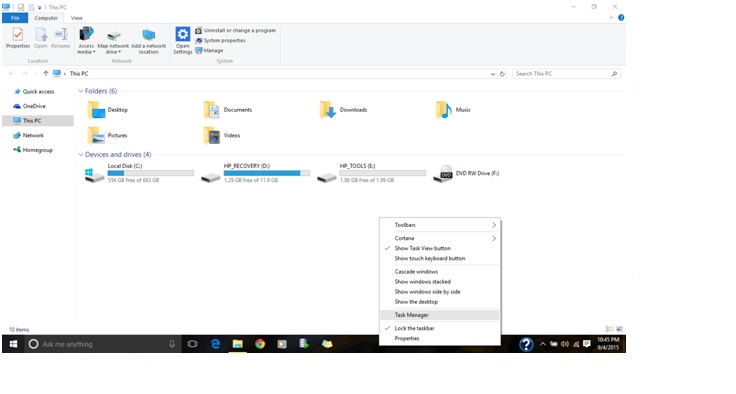The height and width of the screenshot is (394, 736).
Task: Click the Refresh button beside address bar
Action: click(502, 74)
